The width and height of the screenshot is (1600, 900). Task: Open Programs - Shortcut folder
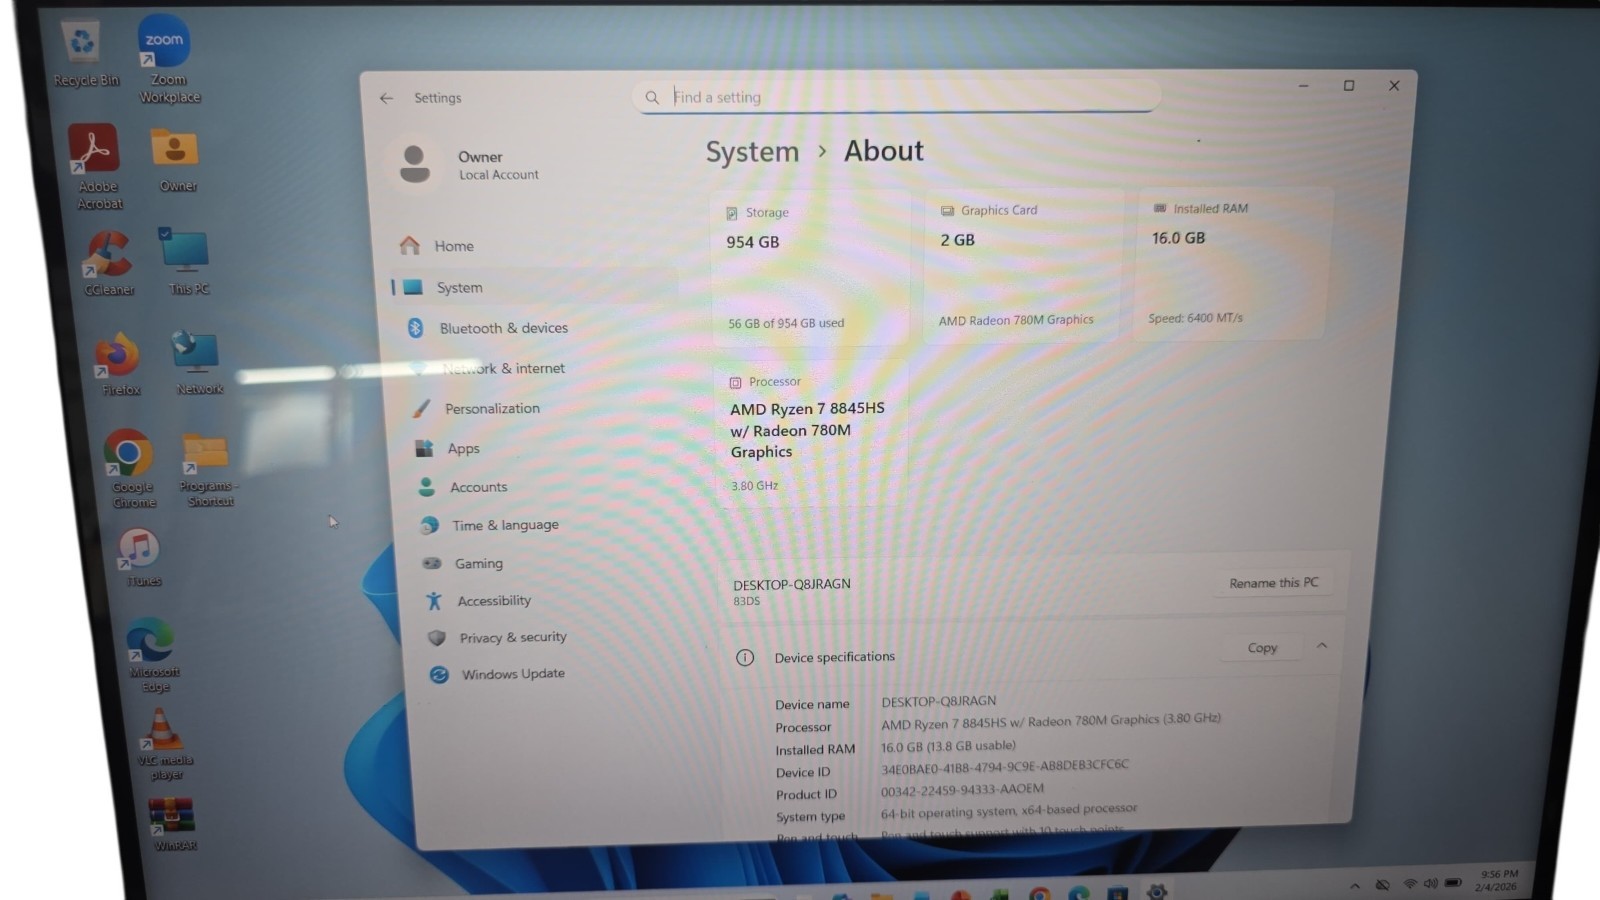coord(208,470)
